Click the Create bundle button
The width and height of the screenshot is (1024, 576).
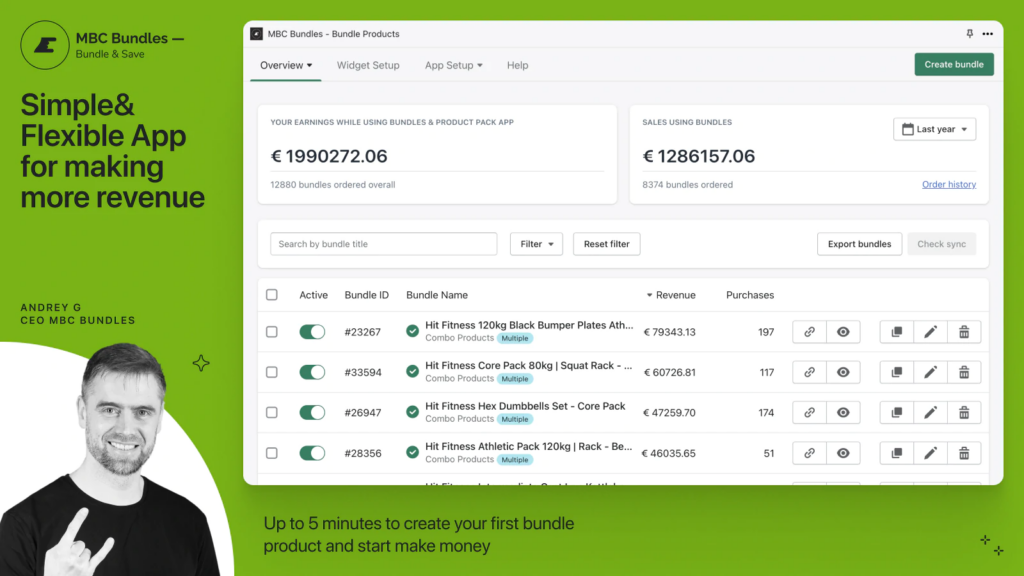(954, 65)
